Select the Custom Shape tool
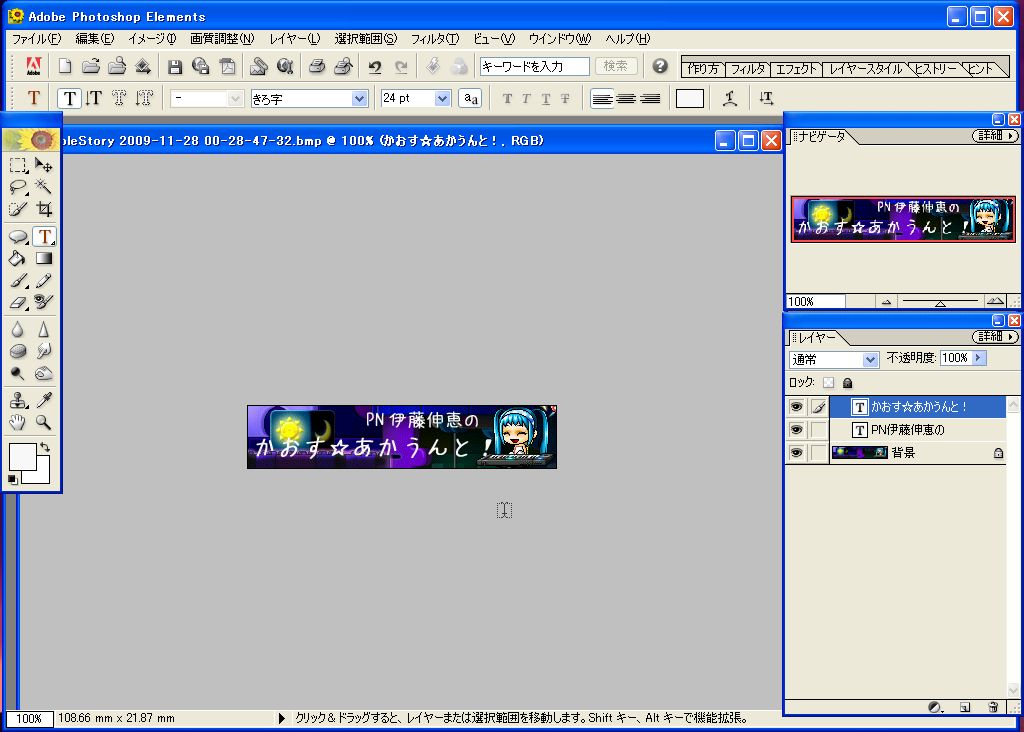The image size is (1024, 732). point(18,236)
